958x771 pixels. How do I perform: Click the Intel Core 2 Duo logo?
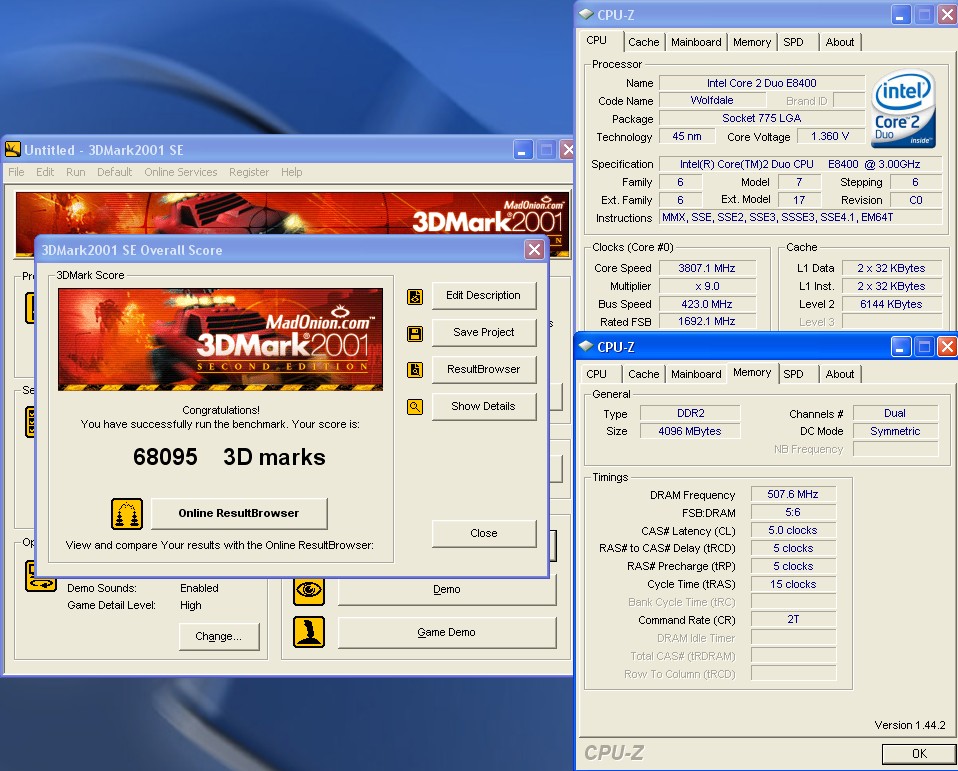(x=903, y=109)
